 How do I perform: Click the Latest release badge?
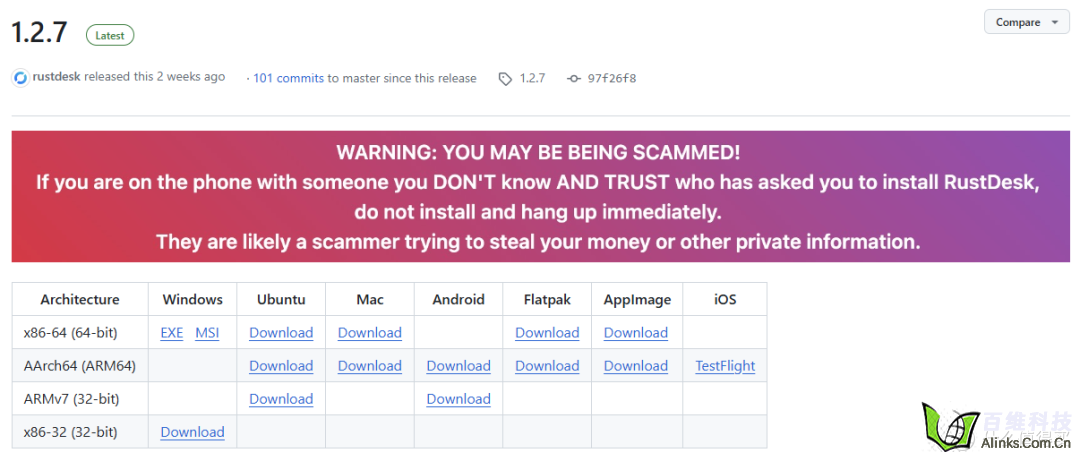110,35
